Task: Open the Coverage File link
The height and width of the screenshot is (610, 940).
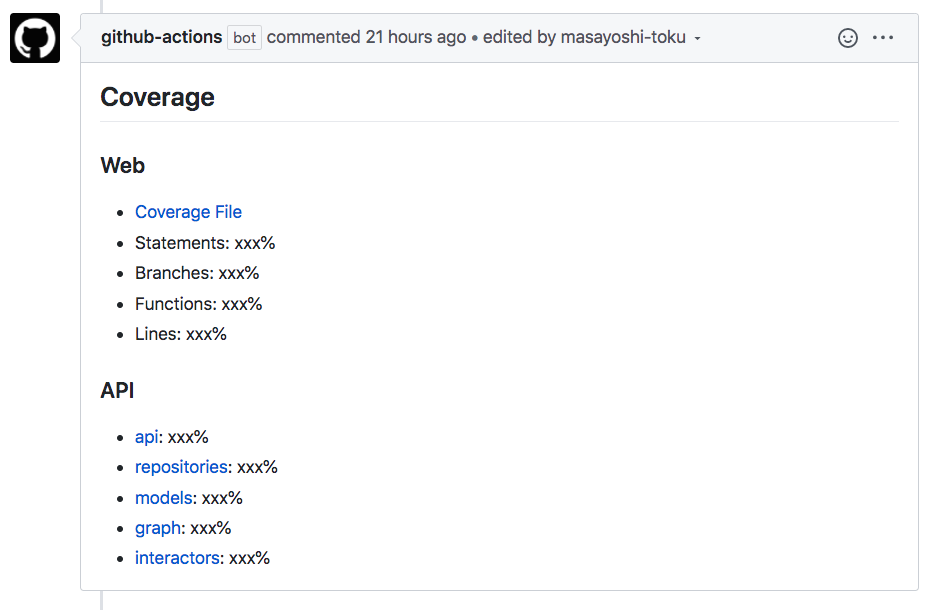Action: tap(188, 212)
